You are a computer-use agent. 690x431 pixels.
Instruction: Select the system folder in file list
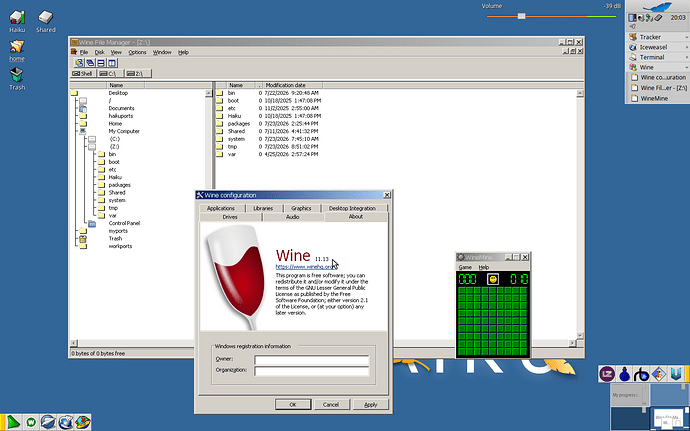pyautogui.click(x=236, y=139)
